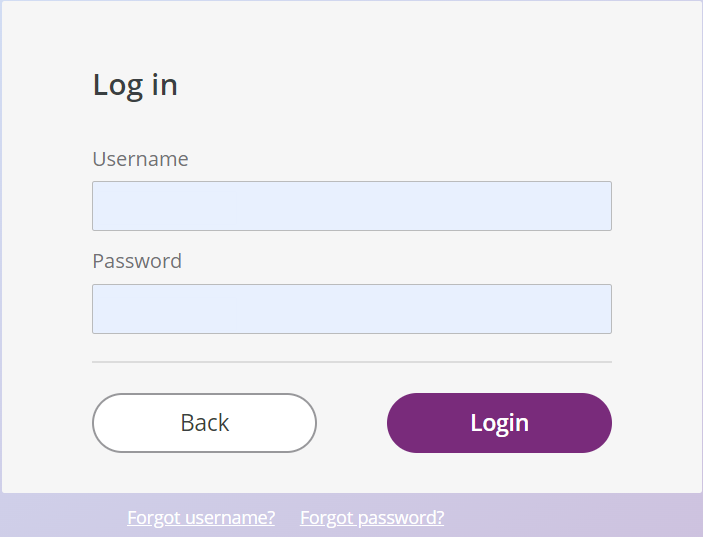Screen dimensions: 703x537
Task: Hit Login to sign in
Action: 499,423
